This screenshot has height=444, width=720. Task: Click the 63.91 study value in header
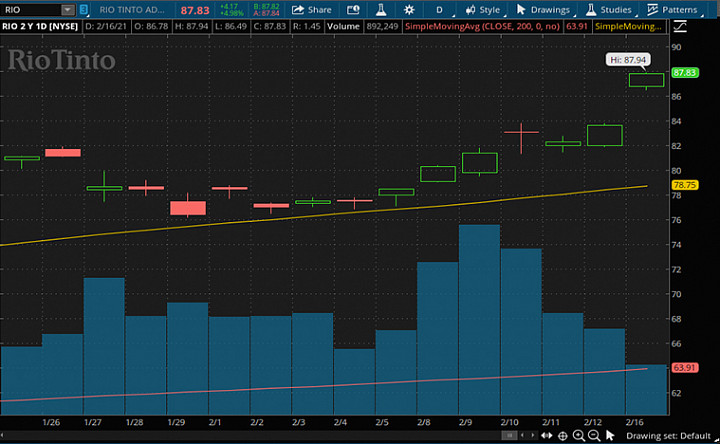coord(577,27)
